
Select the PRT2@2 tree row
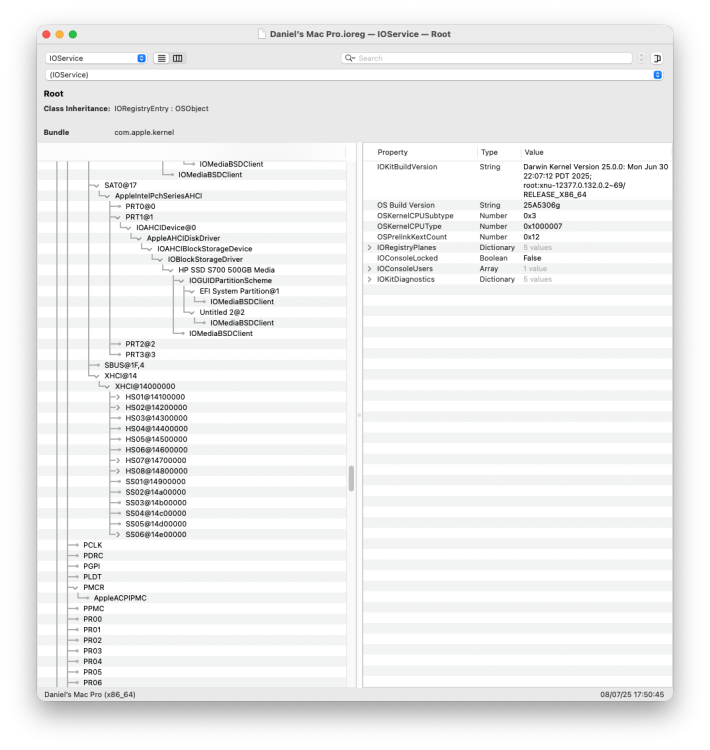tap(192, 344)
